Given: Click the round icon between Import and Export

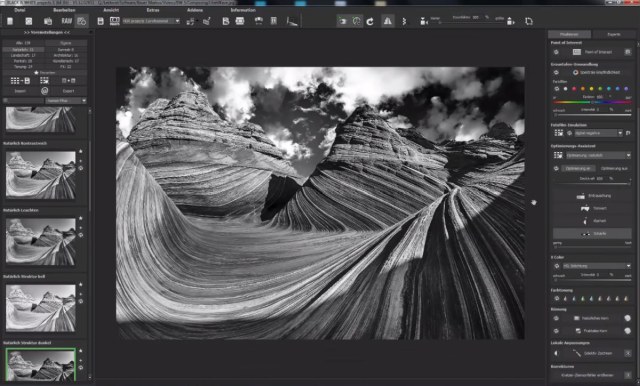Looking at the screenshot, I should pos(44,91).
